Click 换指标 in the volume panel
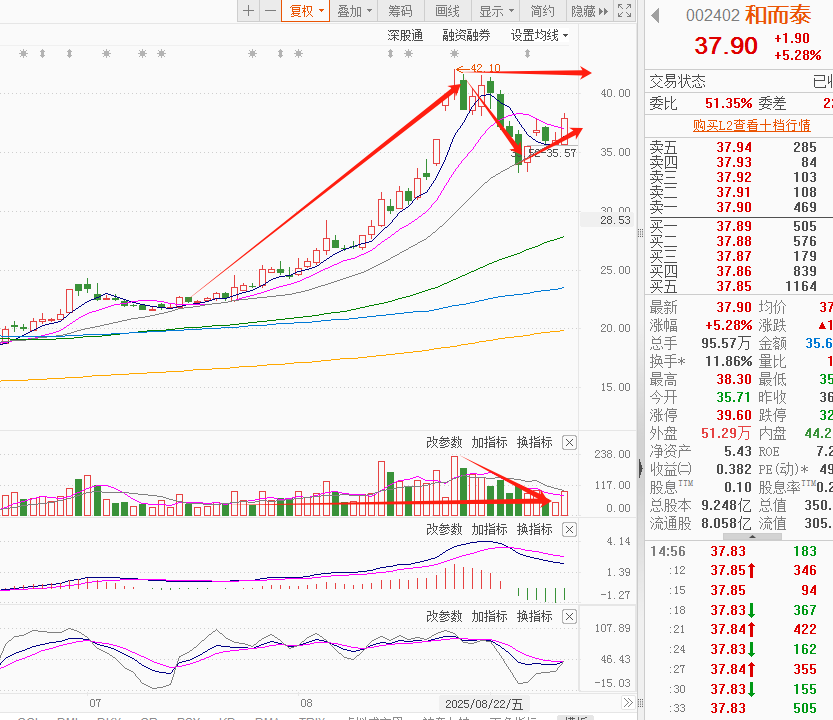The width and height of the screenshot is (833, 720). [534, 442]
